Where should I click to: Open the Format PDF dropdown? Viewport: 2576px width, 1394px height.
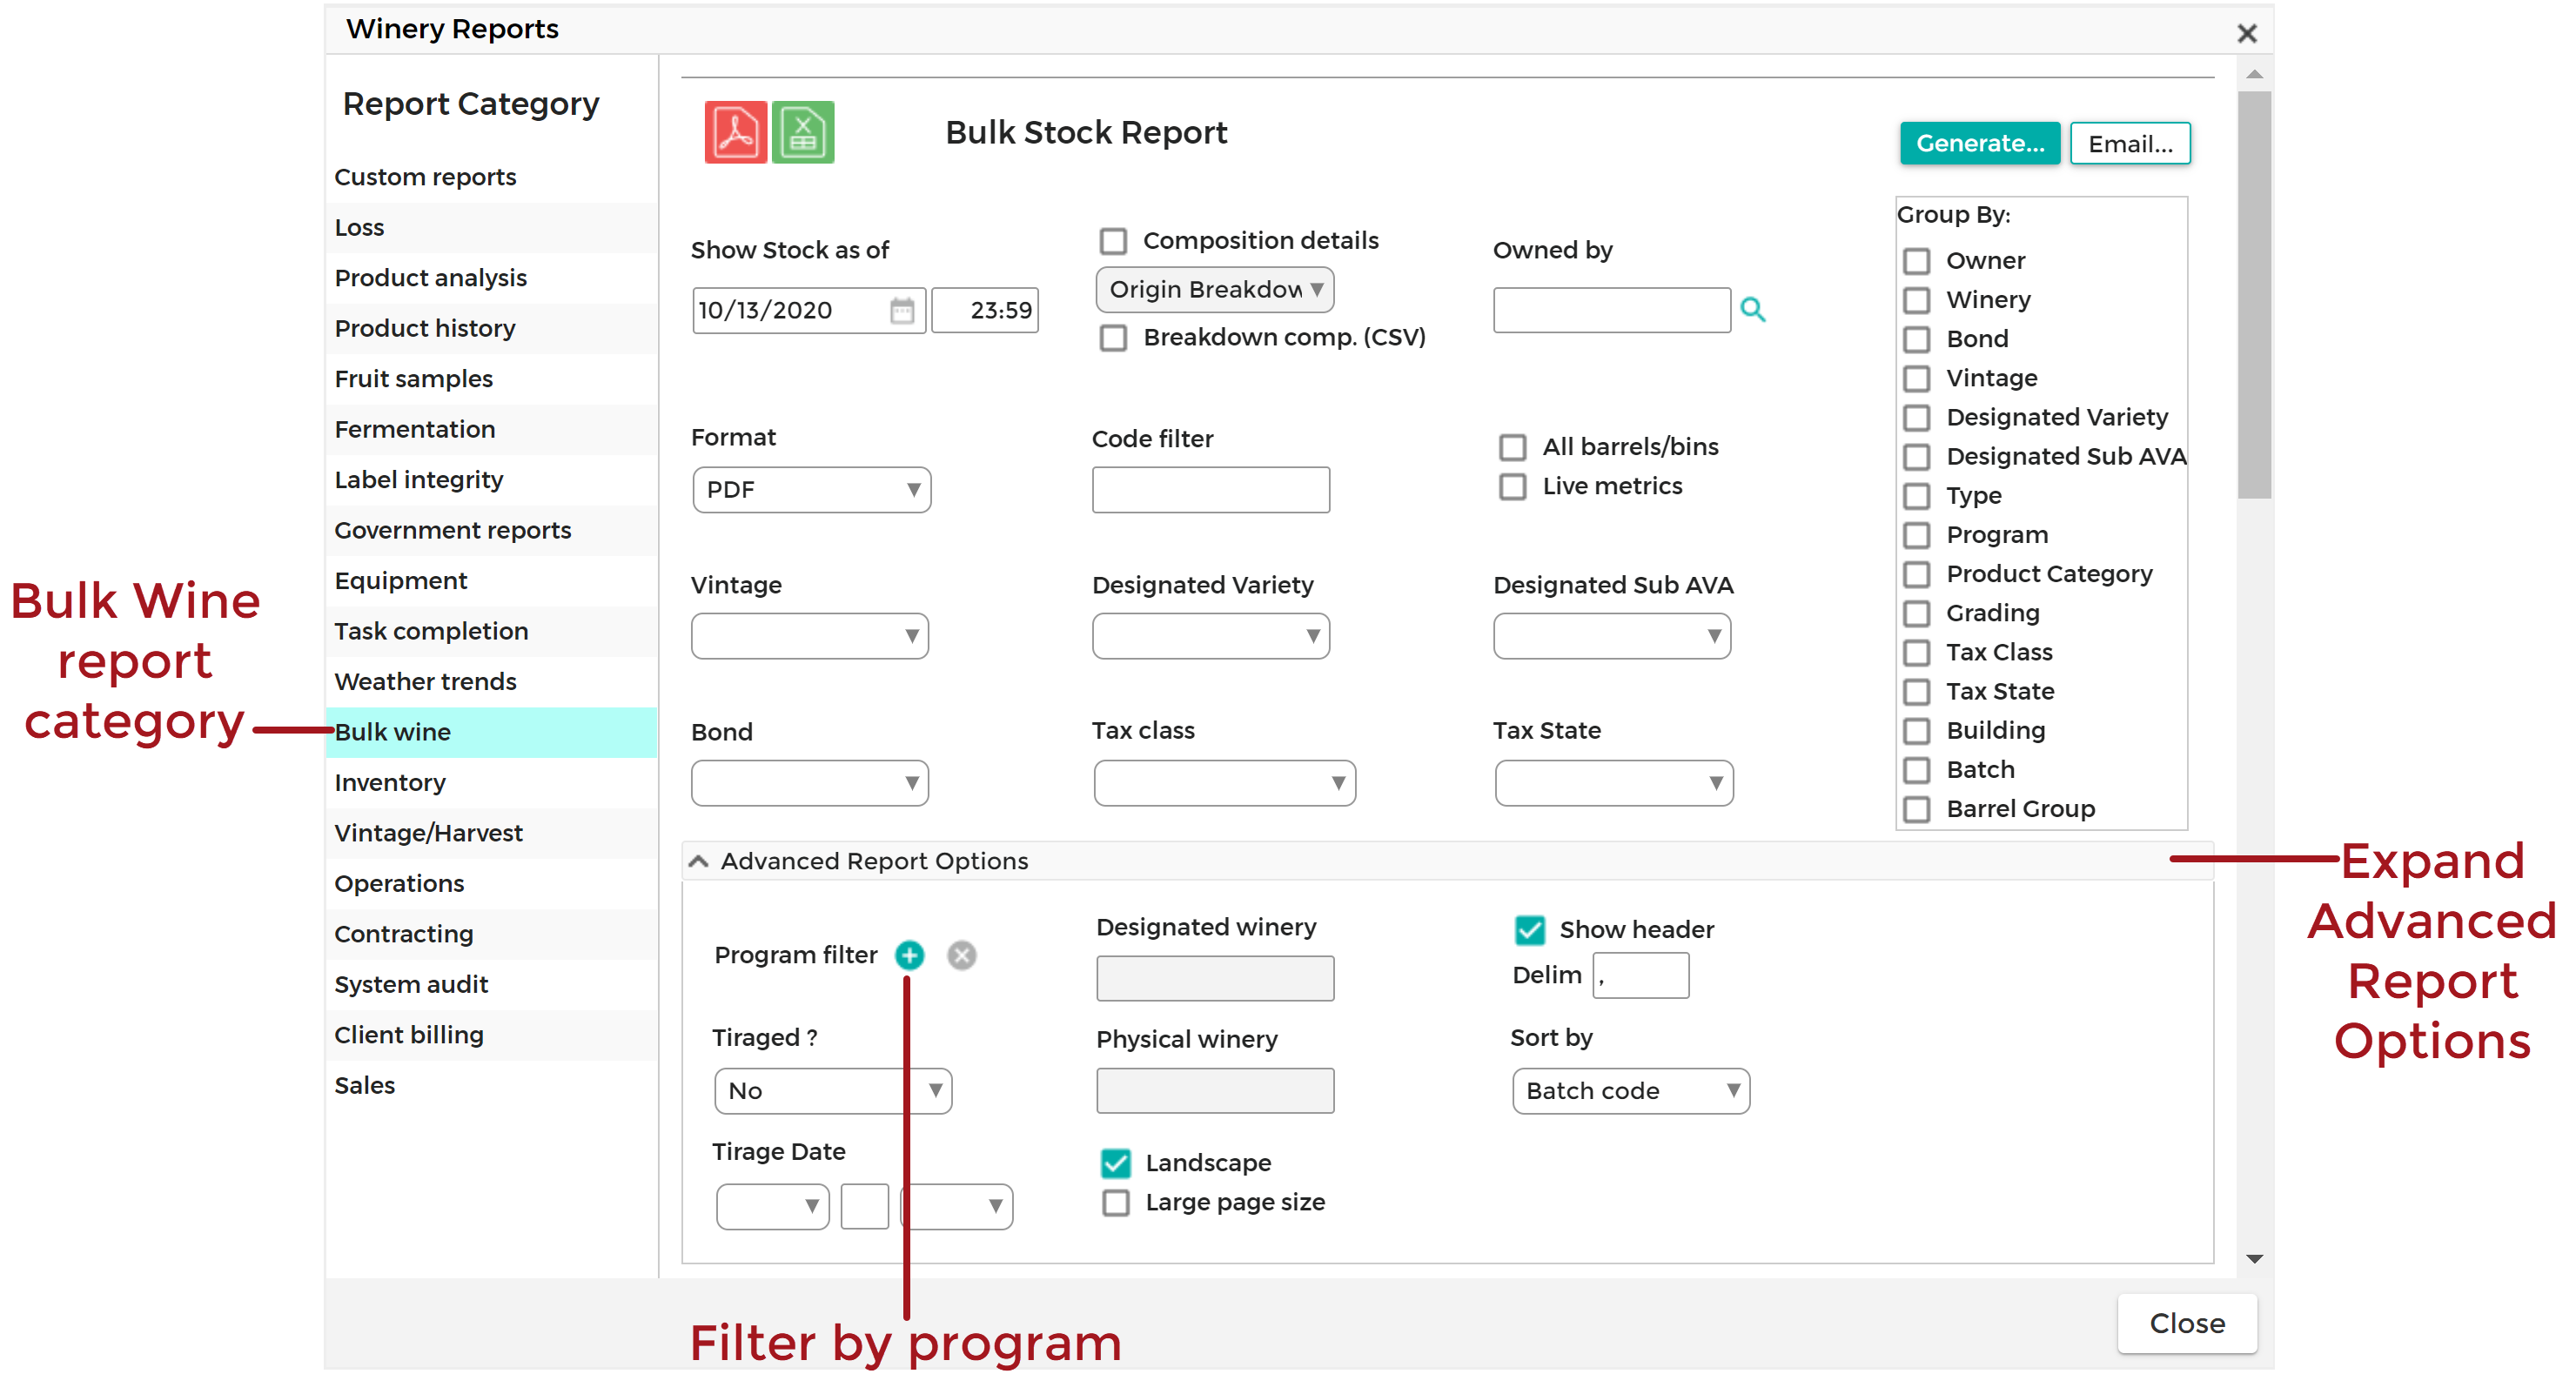811,490
